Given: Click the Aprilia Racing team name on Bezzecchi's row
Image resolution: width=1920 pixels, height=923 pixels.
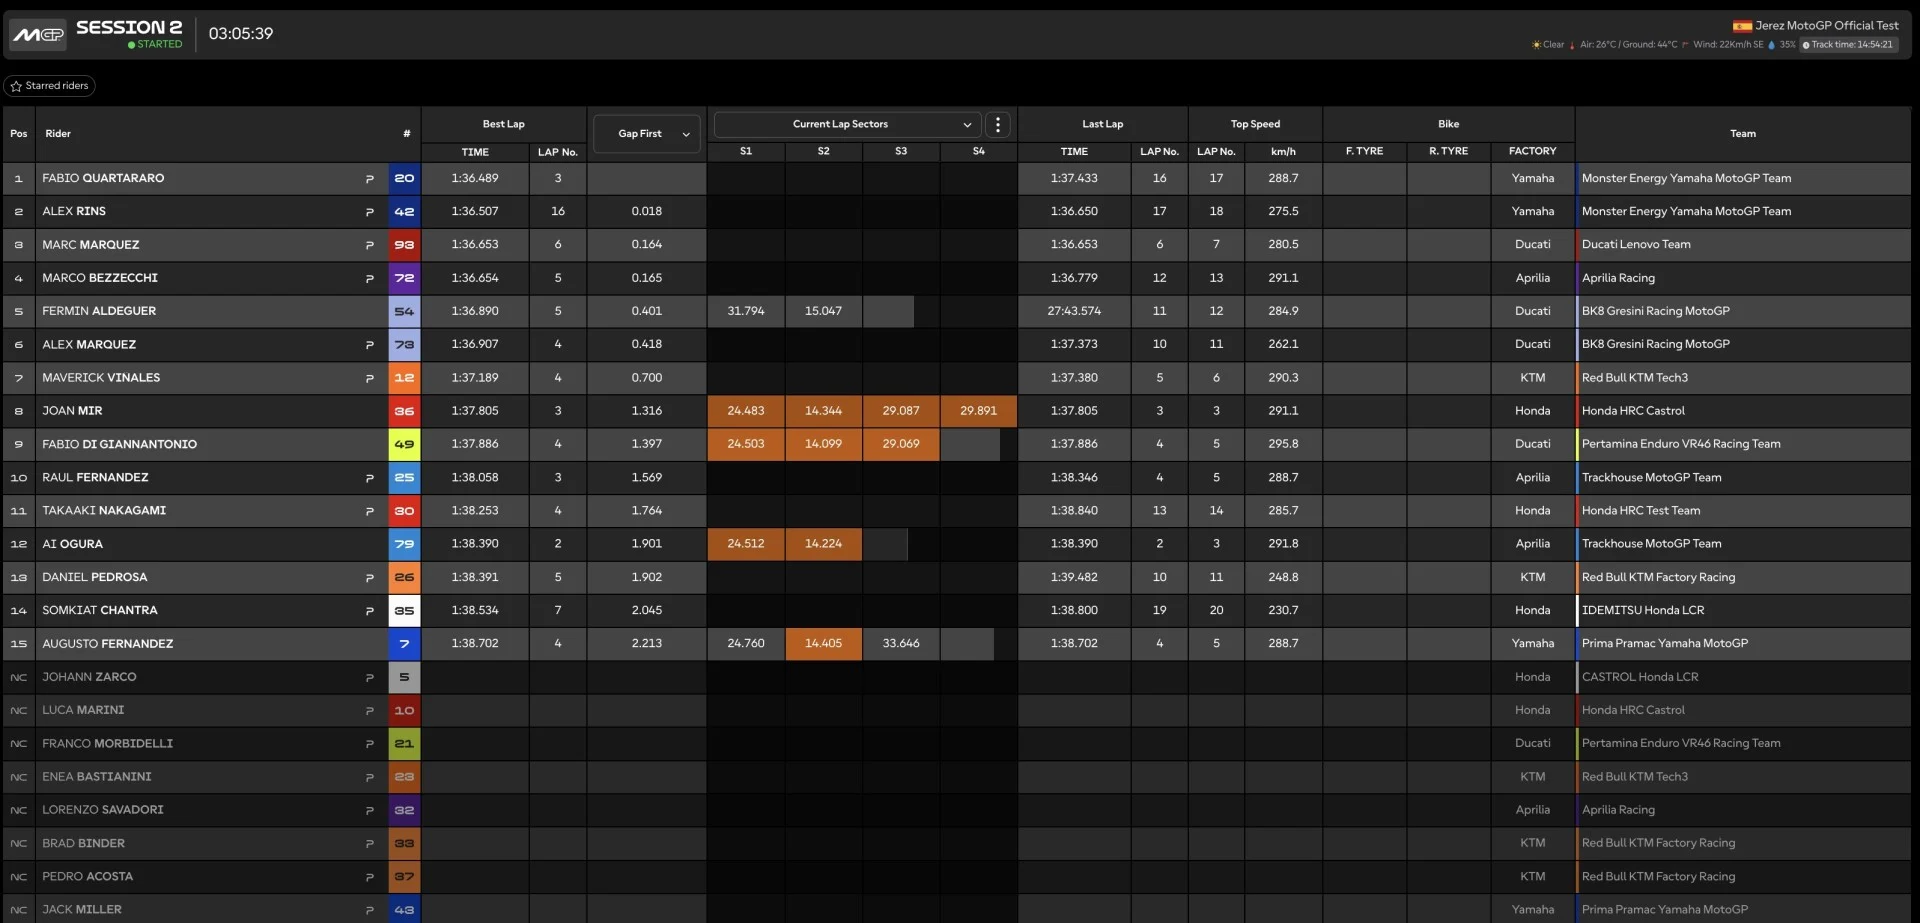Looking at the screenshot, I should click(x=1618, y=278).
